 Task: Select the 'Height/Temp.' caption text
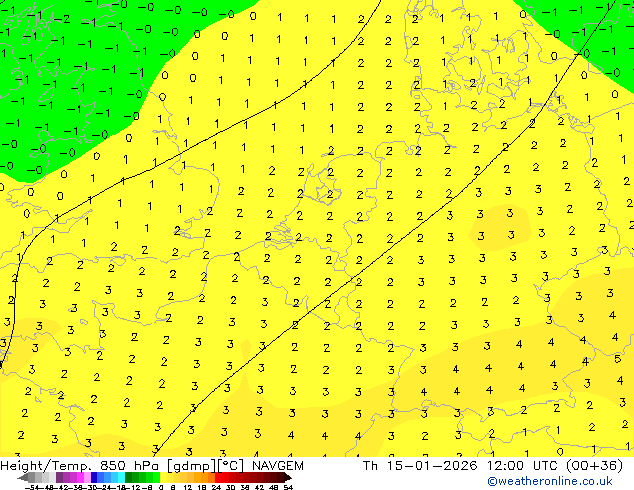coord(46,466)
